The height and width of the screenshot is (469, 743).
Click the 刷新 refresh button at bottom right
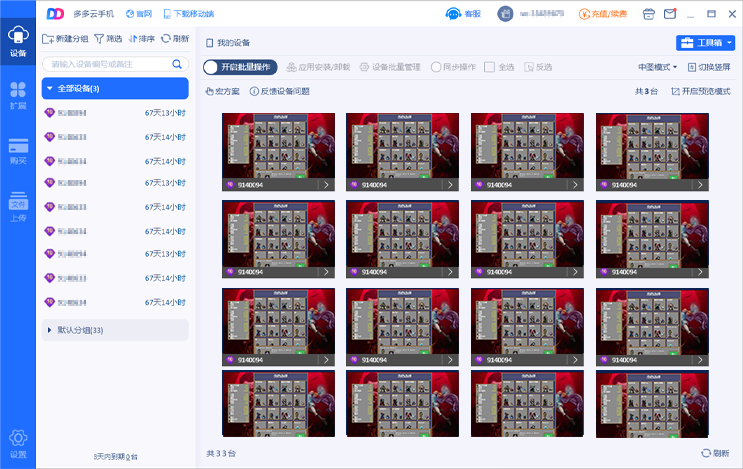click(716, 453)
